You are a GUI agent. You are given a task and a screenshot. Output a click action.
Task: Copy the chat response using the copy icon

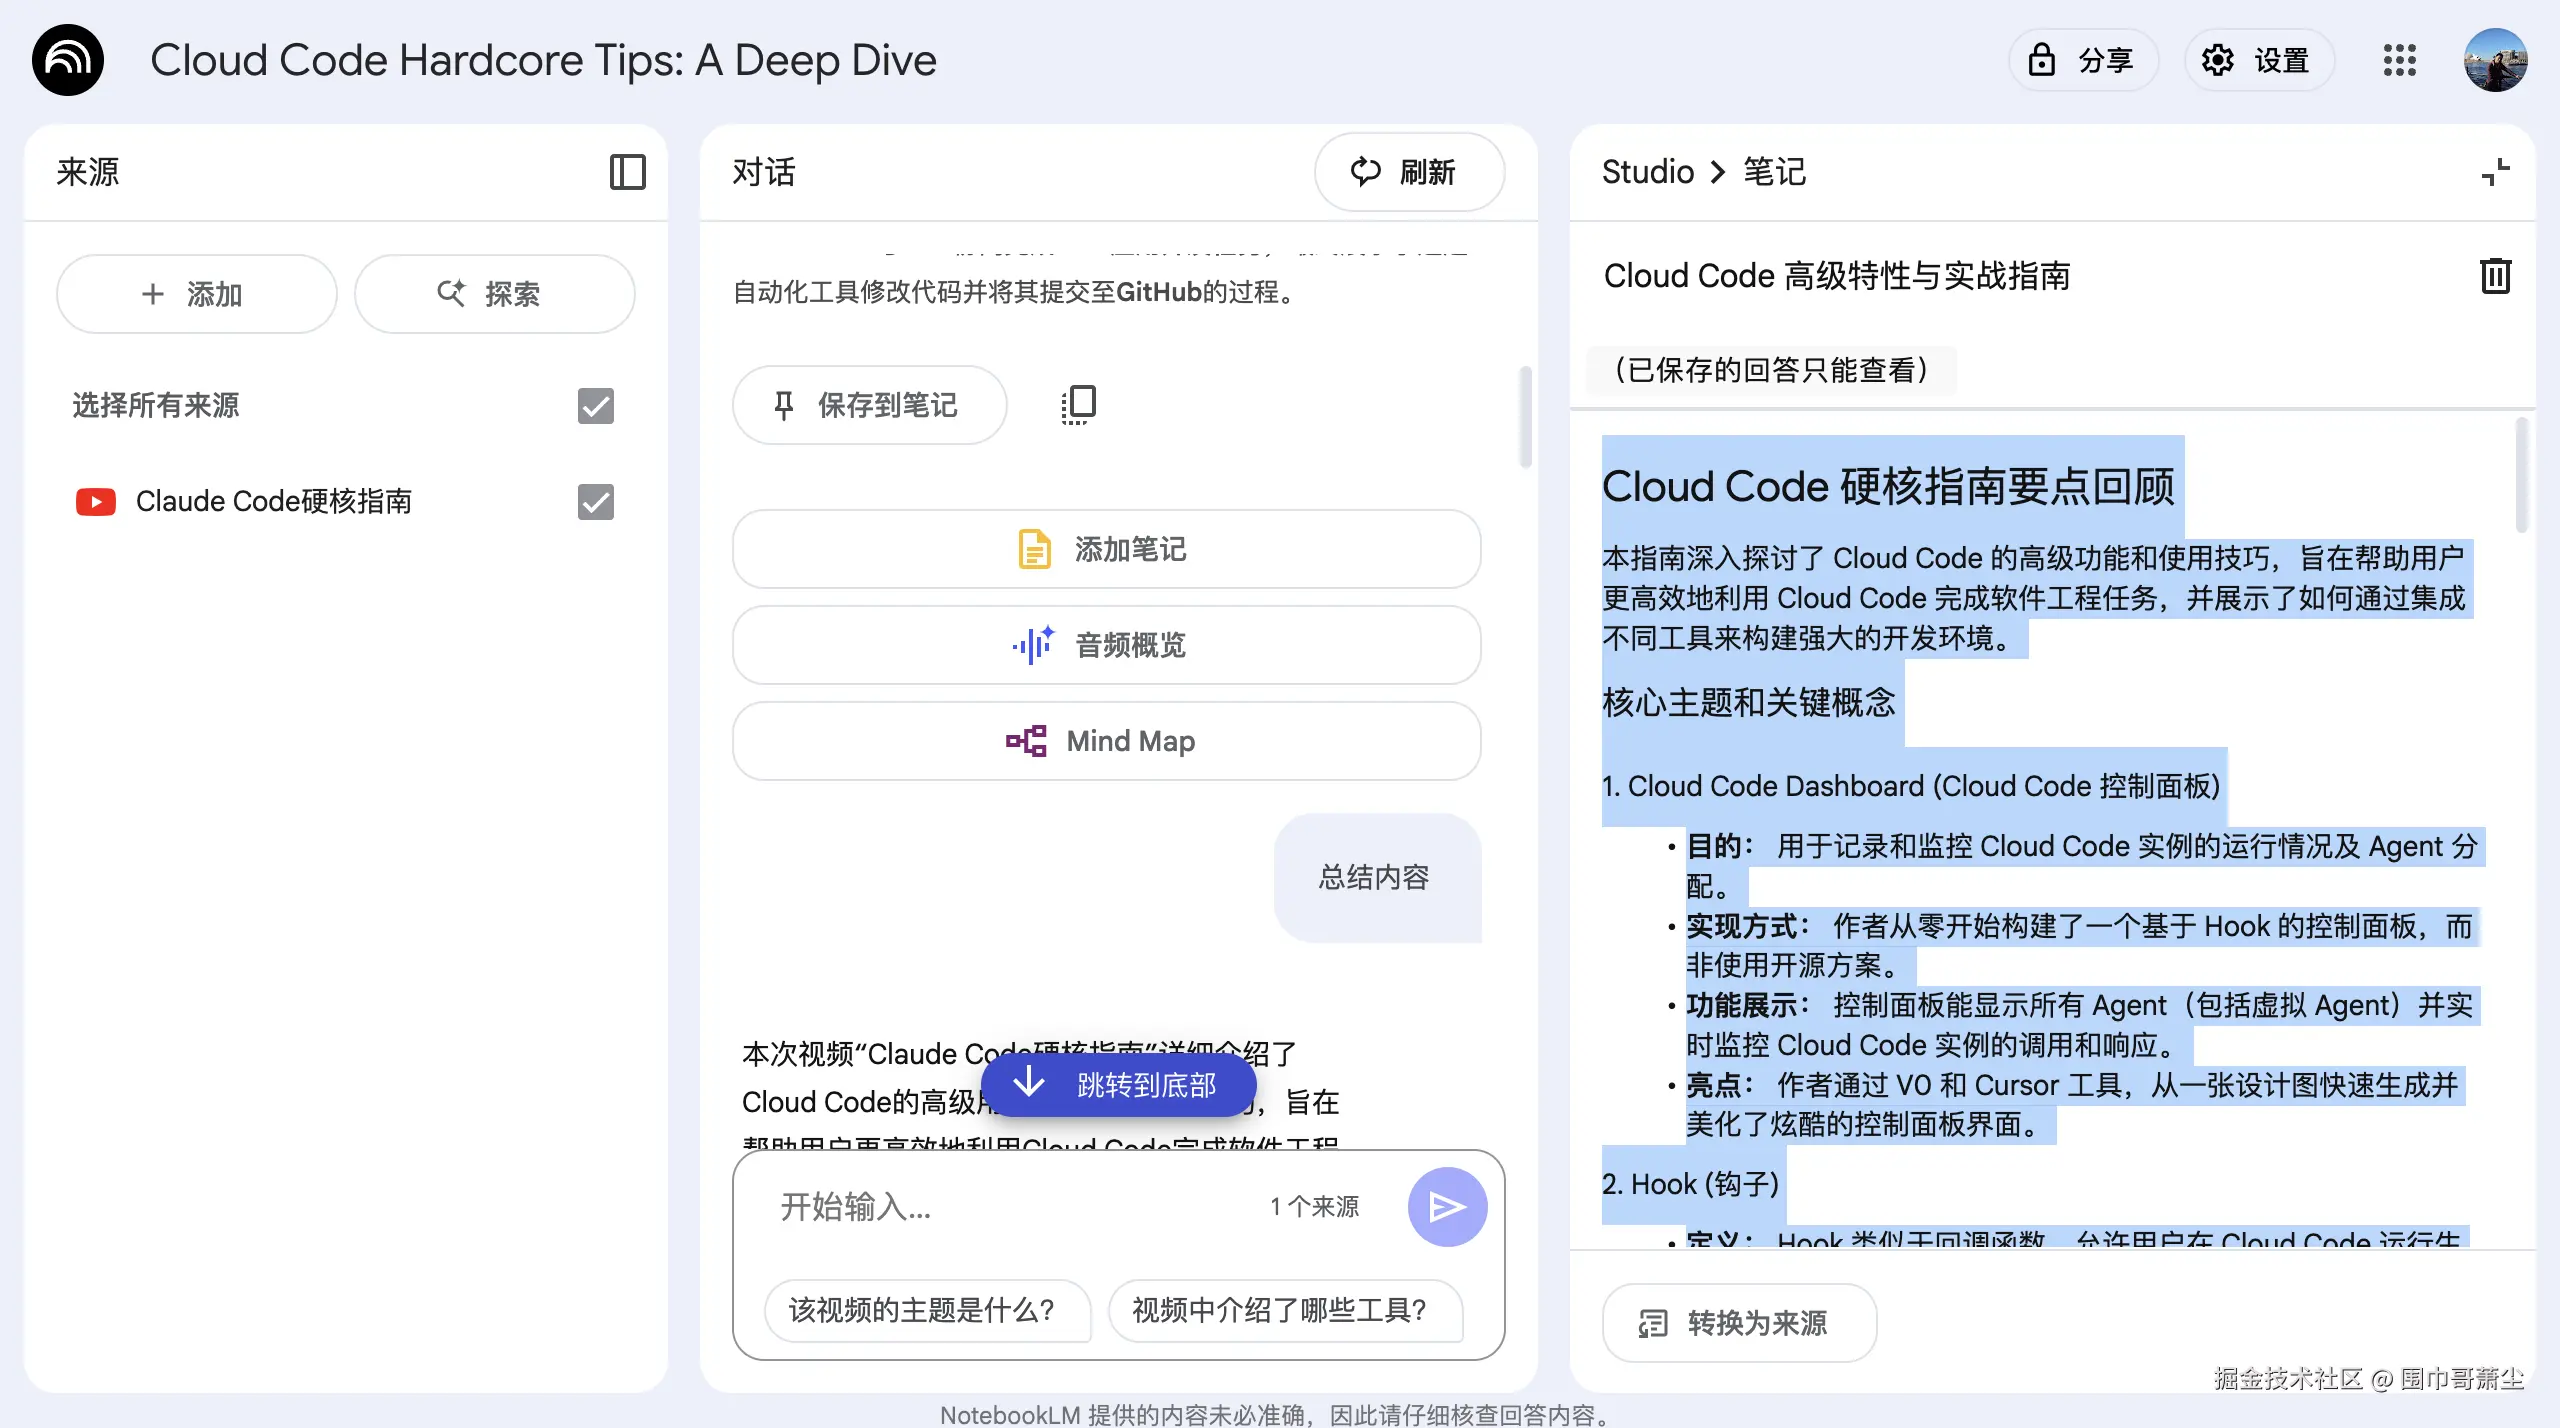(x=1076, y=404)
